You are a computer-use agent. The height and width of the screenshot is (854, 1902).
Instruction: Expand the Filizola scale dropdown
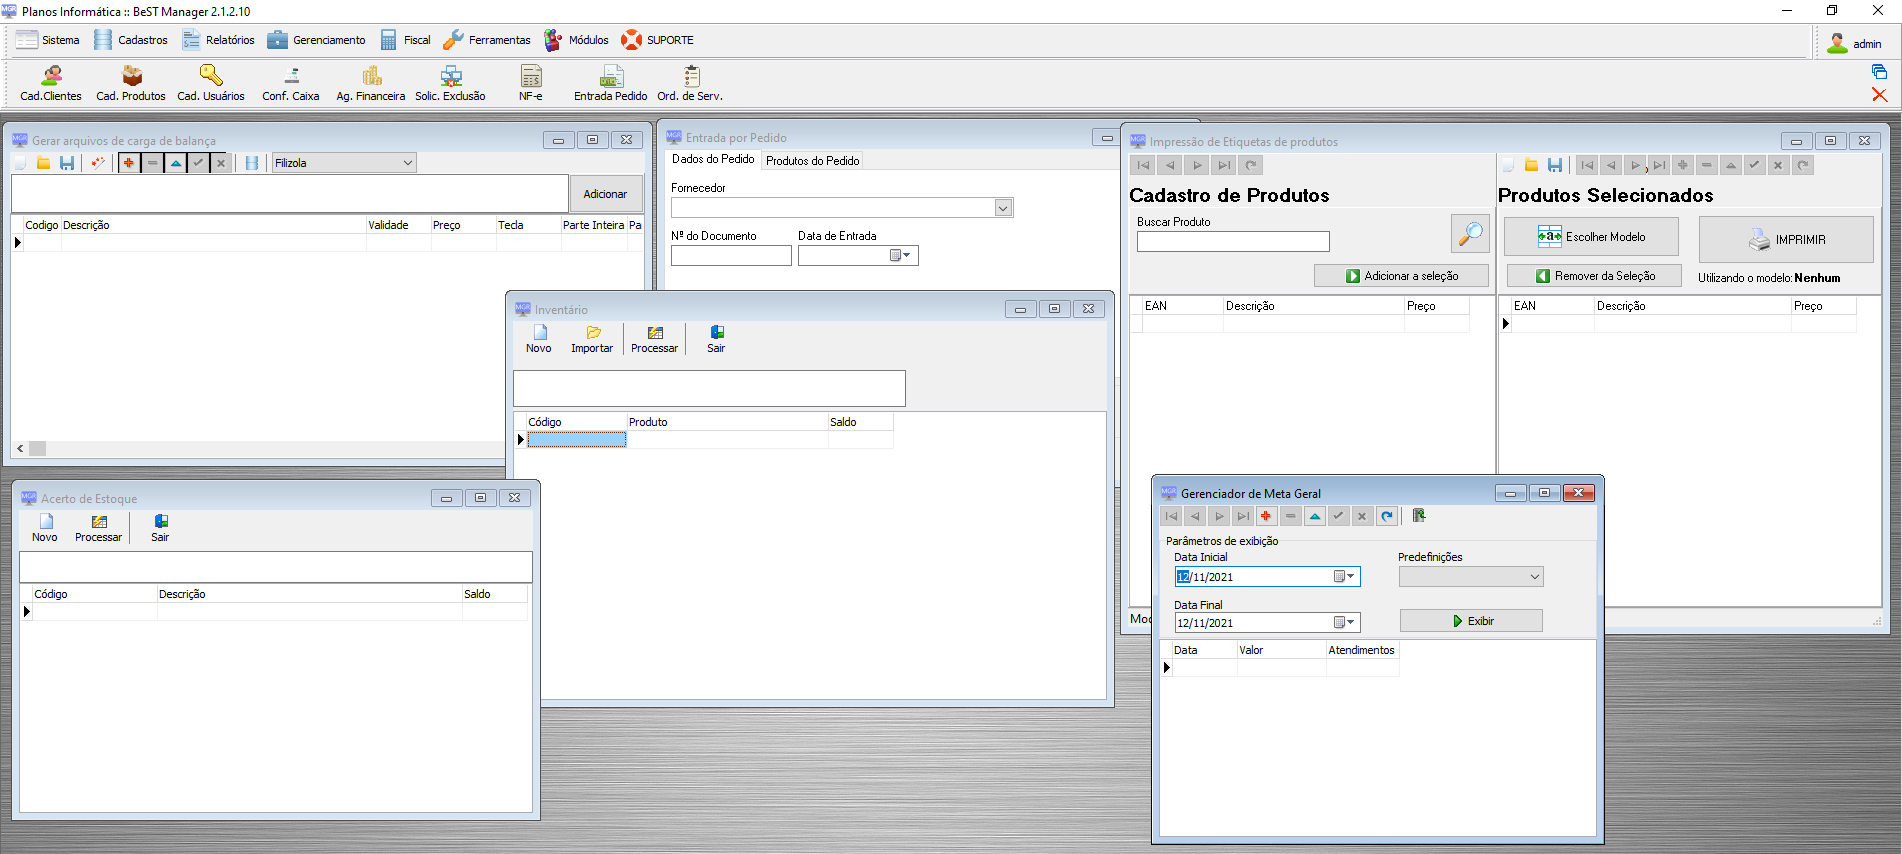point(407,163)
